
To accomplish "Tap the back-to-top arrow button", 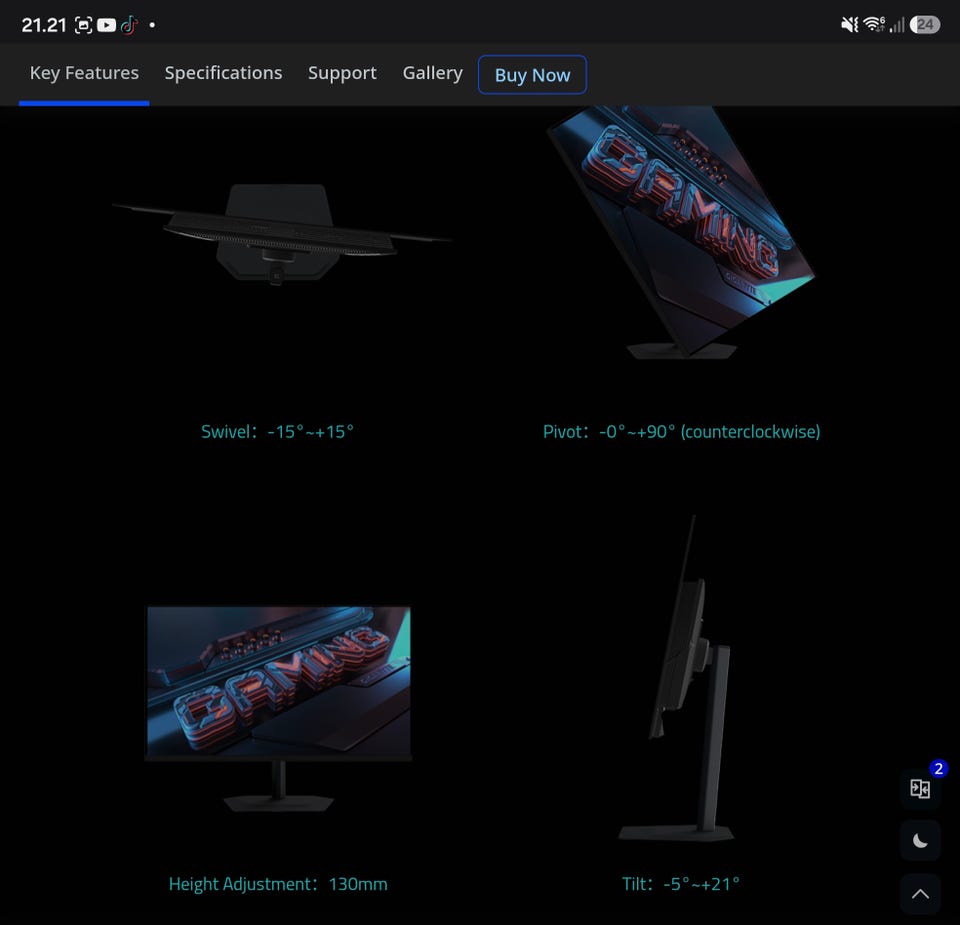I will (920, 894).
